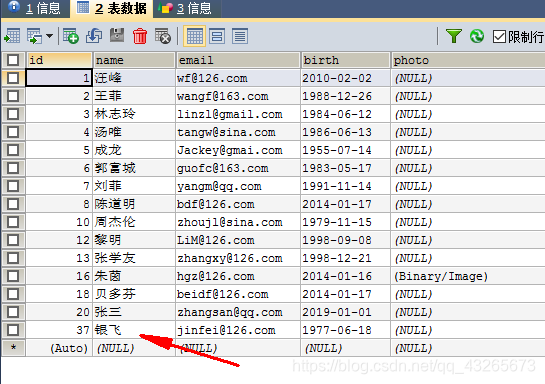Save changes with the floppy disk icon
The image size is (545, 384).
pyautogui.click(x=117, y=35)
